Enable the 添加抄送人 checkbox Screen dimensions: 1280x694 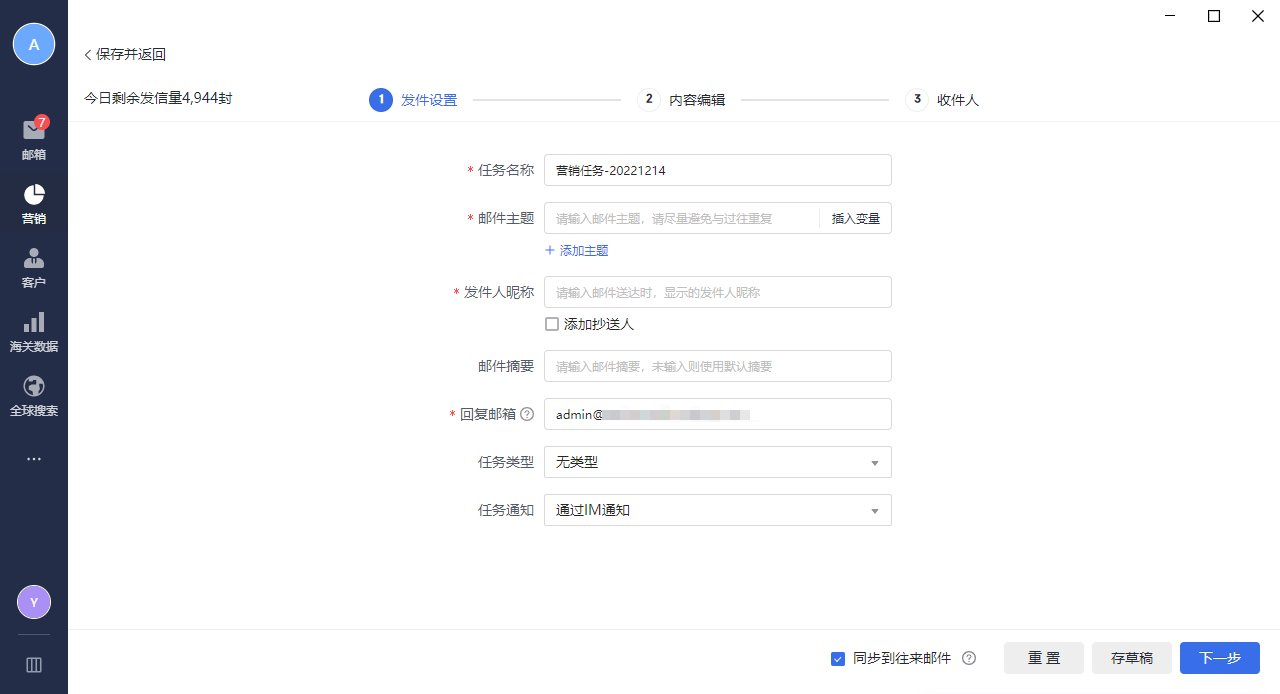point(552,324)
